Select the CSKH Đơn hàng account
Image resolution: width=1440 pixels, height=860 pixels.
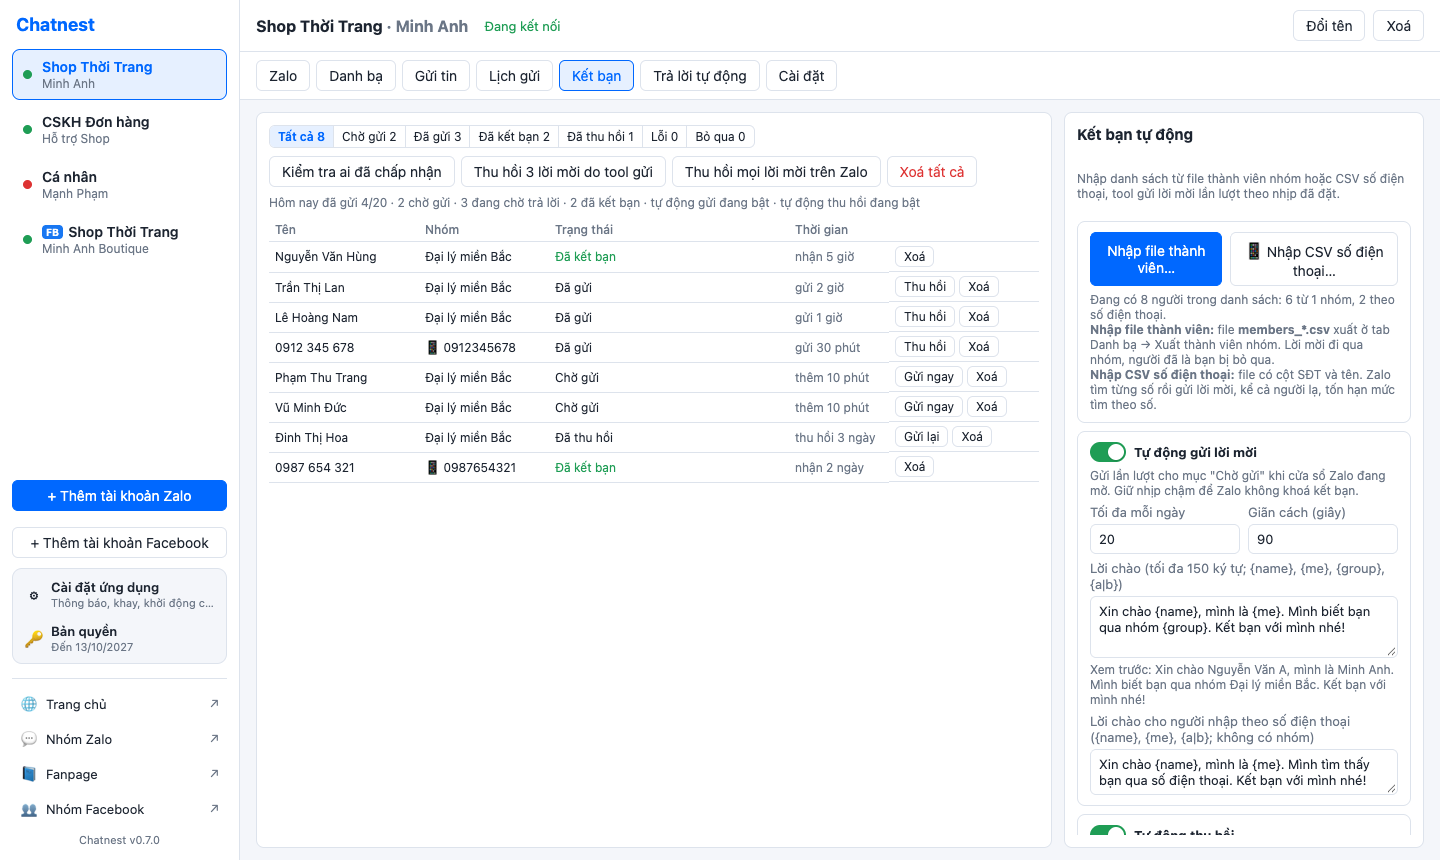pyautogui.click(x=119, y=130)
